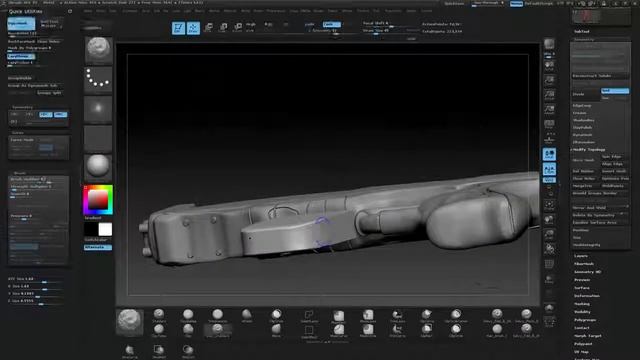Select the TrimLasso brush icon
The height and width of the screenshot is (360, 640).
[397, 315]
